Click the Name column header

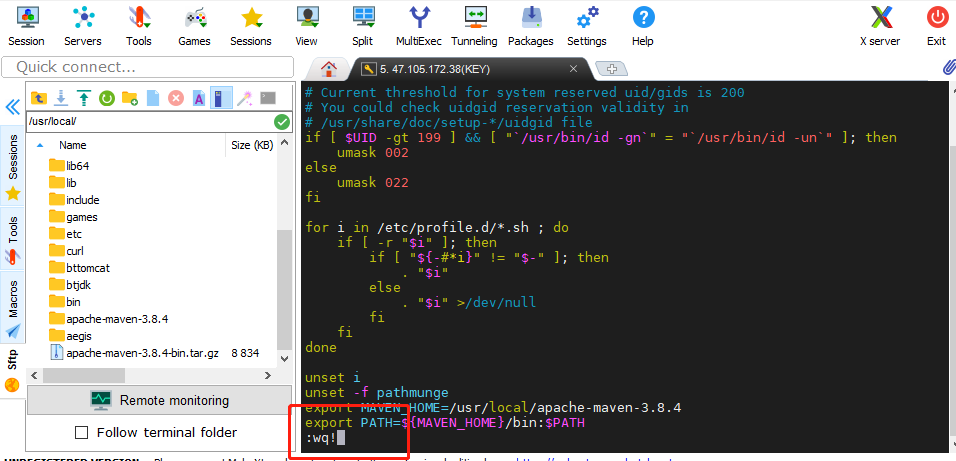tap(73, 145)
